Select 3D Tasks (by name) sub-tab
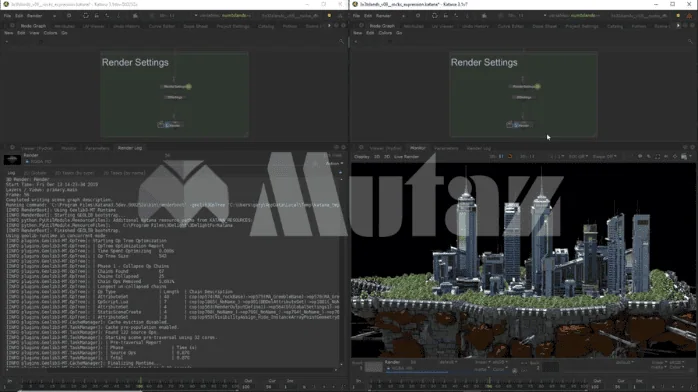698x392 pixels. coord(124,173)
